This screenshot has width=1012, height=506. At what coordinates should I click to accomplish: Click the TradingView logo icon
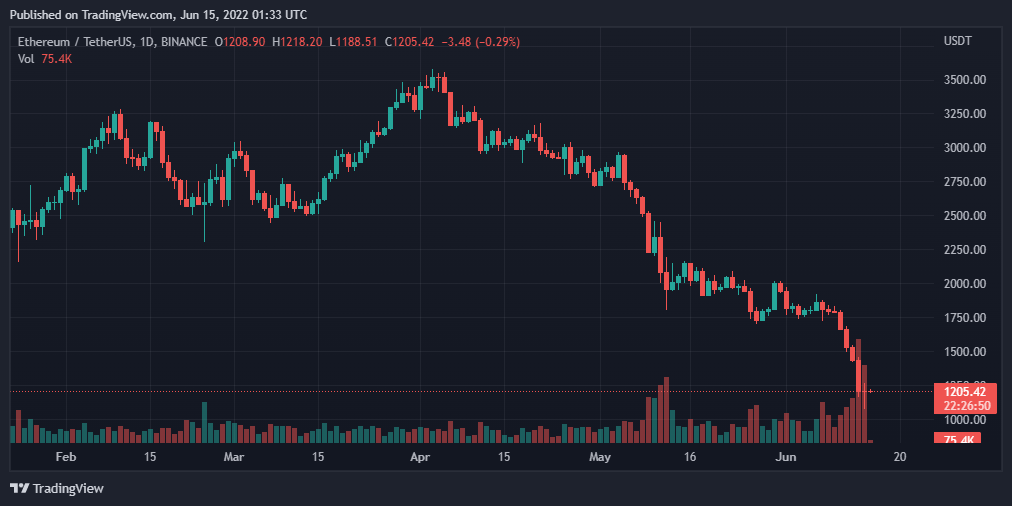click(x=20, y=489)
